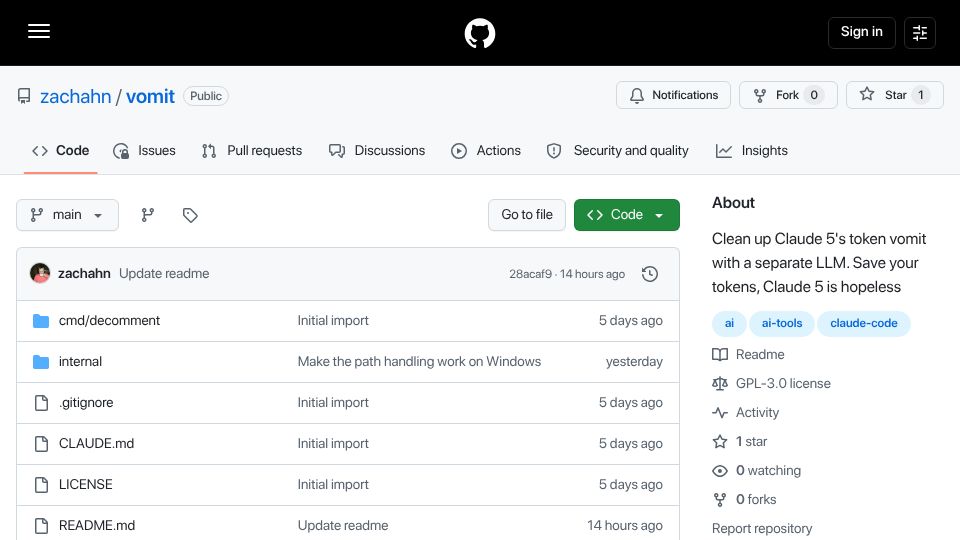Open the 1 star stargazers link
This screenshot has width=960, height=540.
(x=740, y=441)
